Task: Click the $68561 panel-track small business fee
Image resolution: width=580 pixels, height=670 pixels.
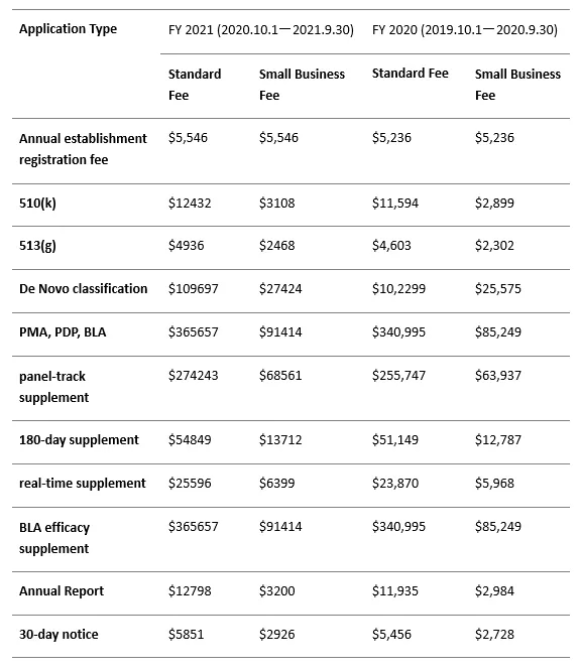Action: click(x=280, y=376)
